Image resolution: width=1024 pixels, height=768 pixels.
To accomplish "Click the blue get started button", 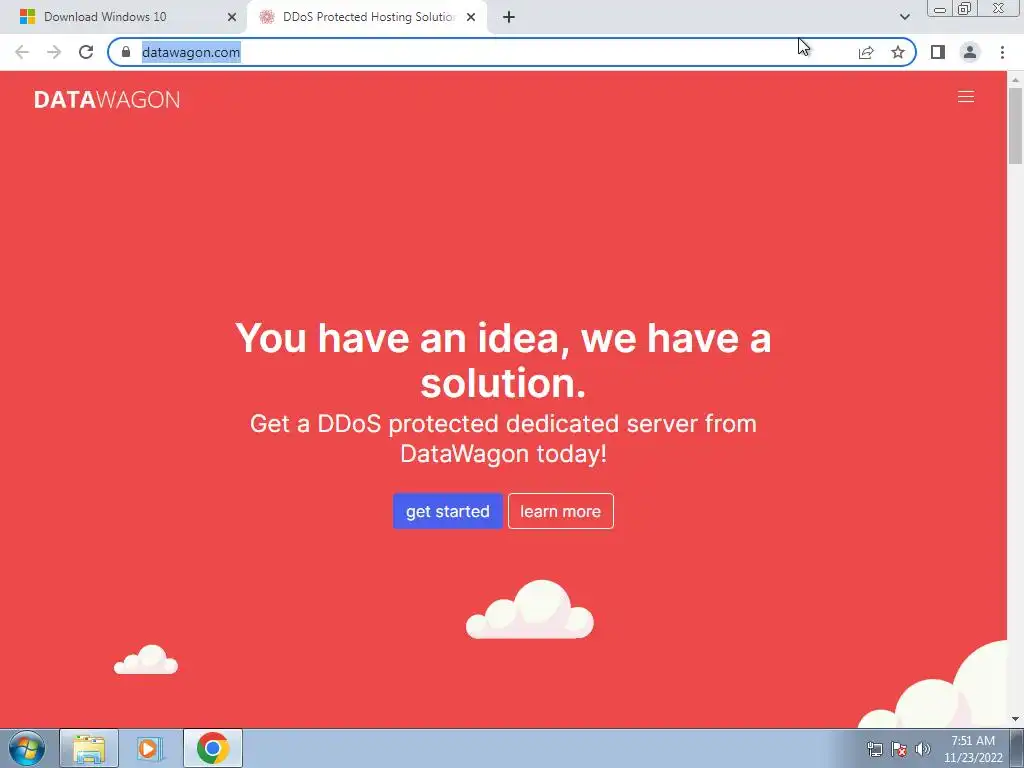I will point(447,511).
